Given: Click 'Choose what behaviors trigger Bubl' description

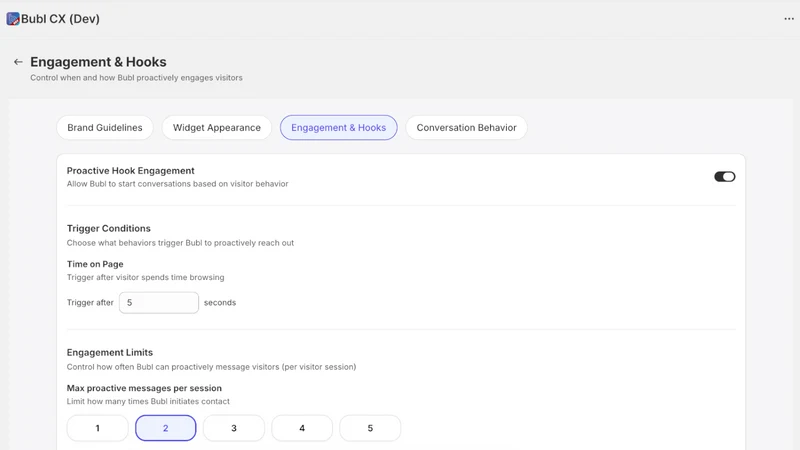Looking at the screenshot, I should point(180,243).
